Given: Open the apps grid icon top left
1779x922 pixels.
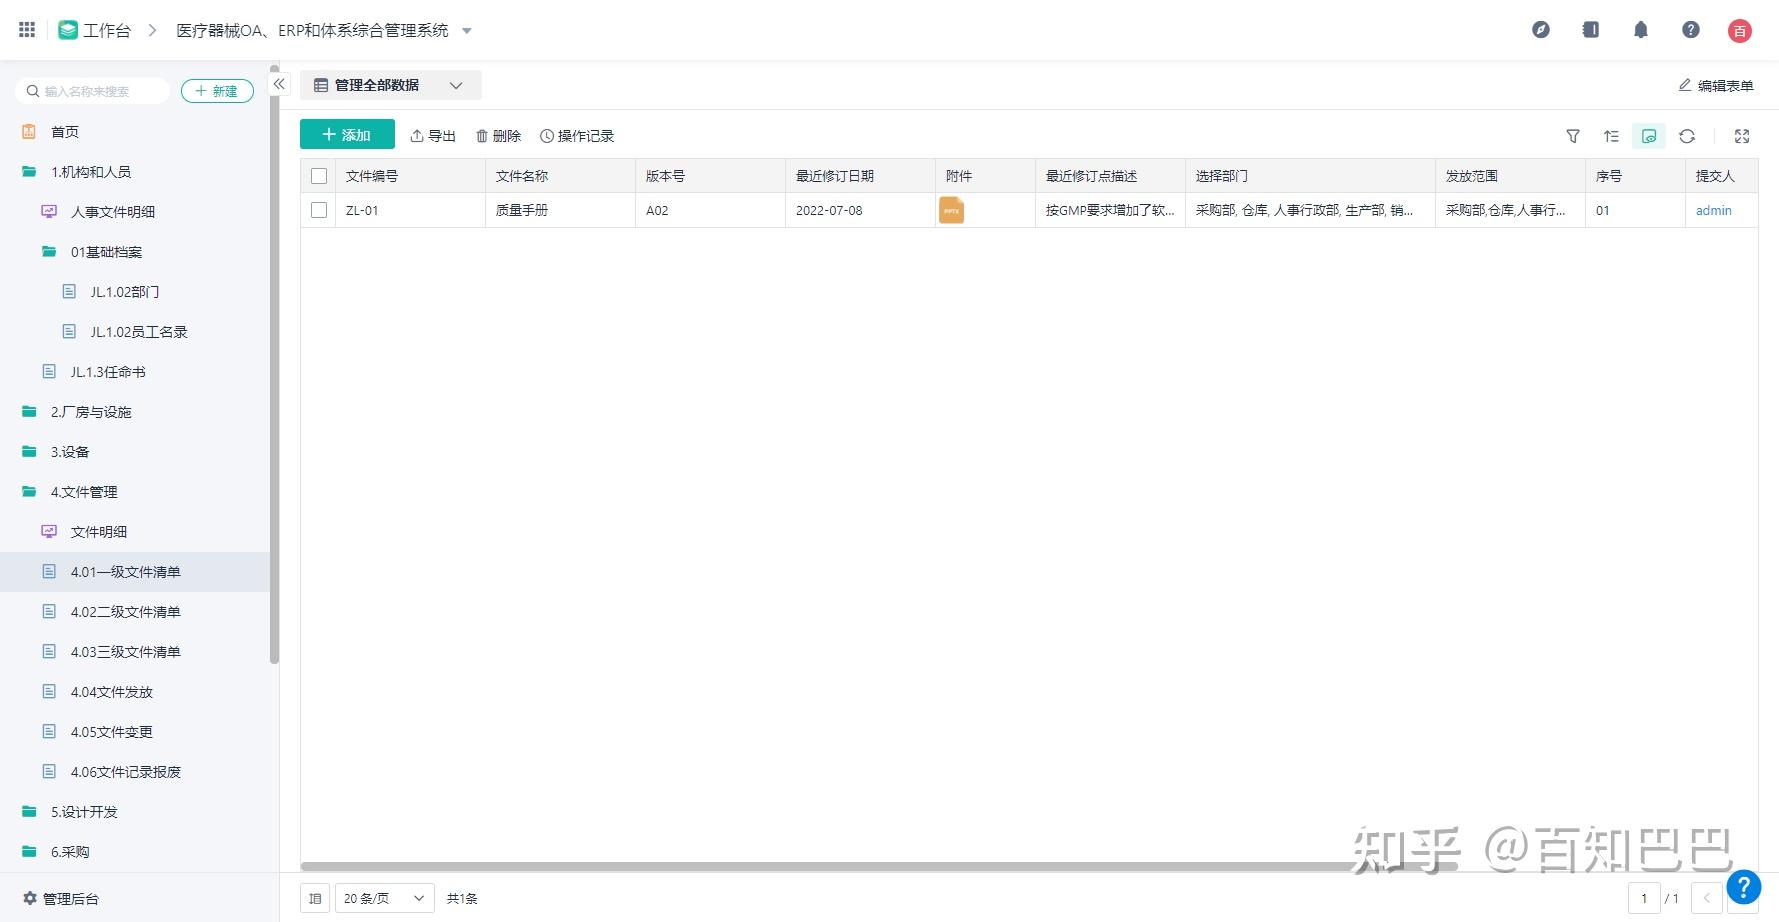Looking at the screenshot, I should click(x=26, y=28).
